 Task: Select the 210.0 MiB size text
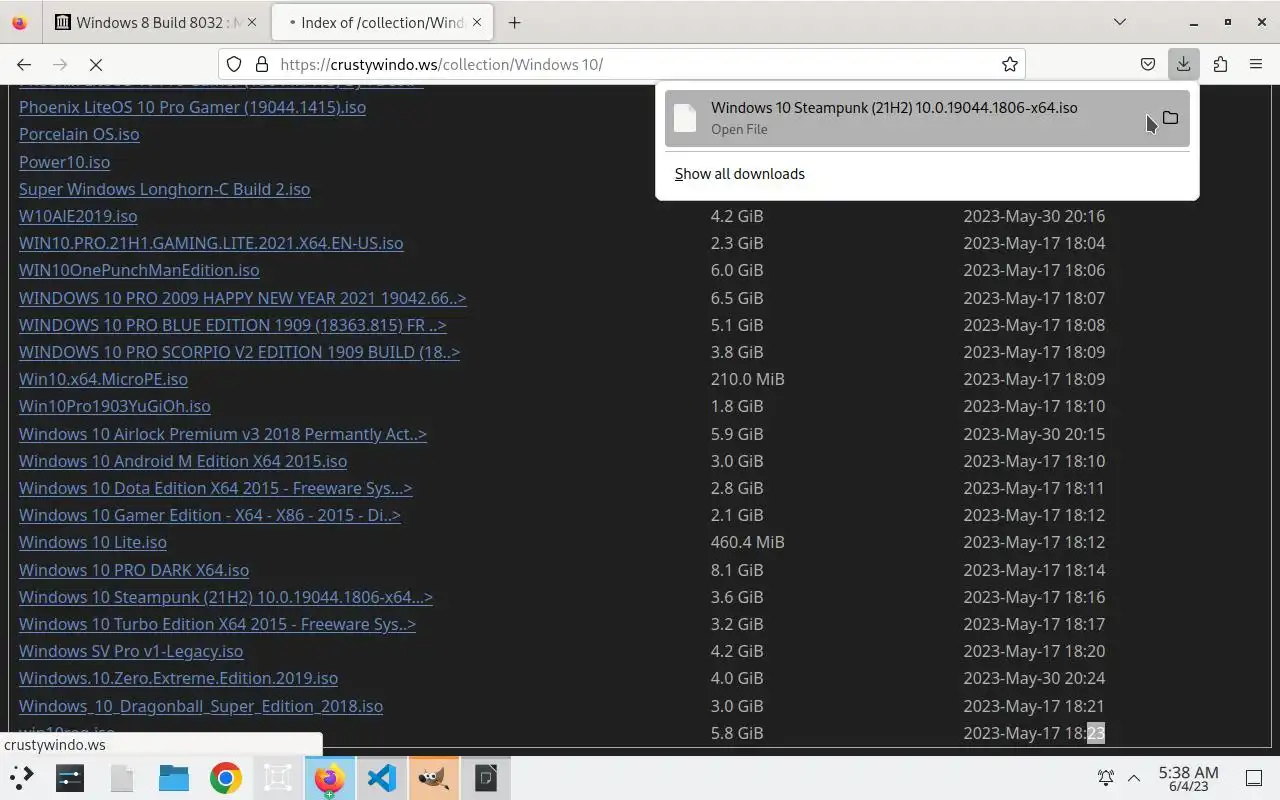click(747, 379)
